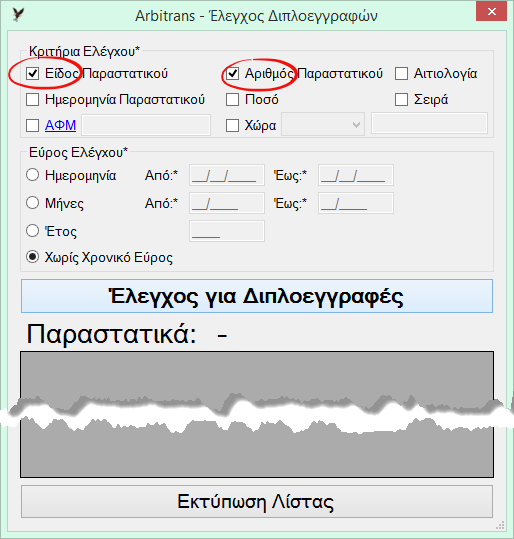The height and width of the screenshot is (539, 514).
Task: Click the Μήνες Έως month field
Action: (x=356, y=203)
